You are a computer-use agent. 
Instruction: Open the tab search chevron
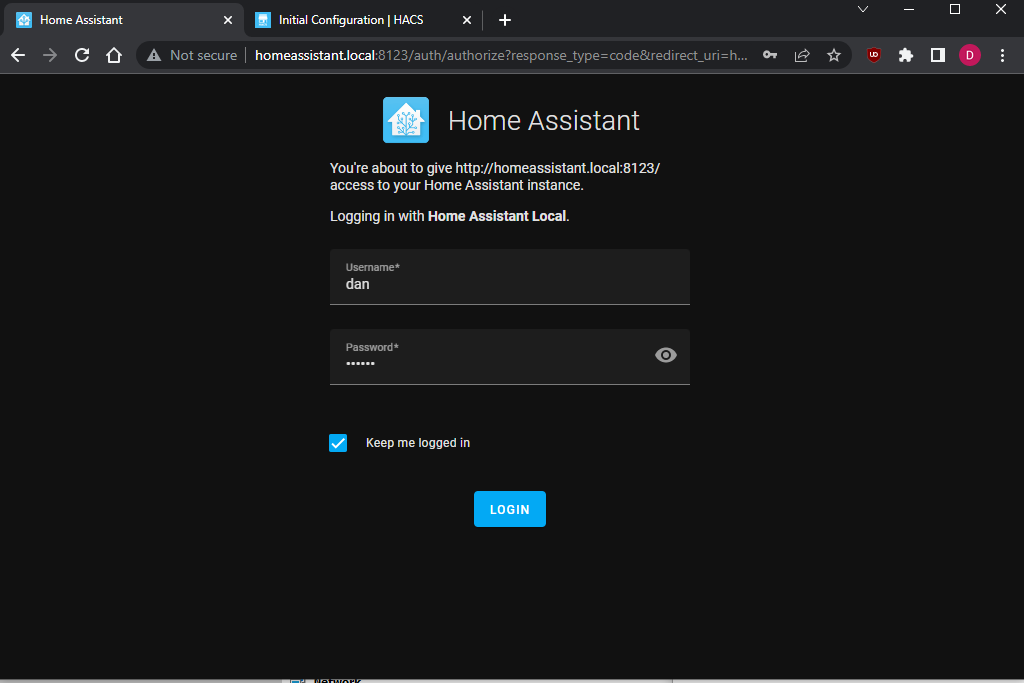pos(863,9)
